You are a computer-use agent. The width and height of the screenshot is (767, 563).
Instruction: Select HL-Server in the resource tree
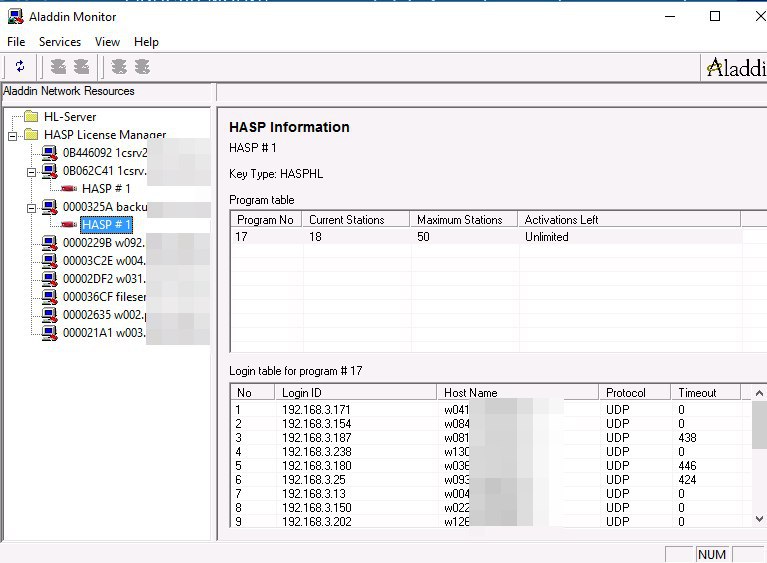(70, 117)
